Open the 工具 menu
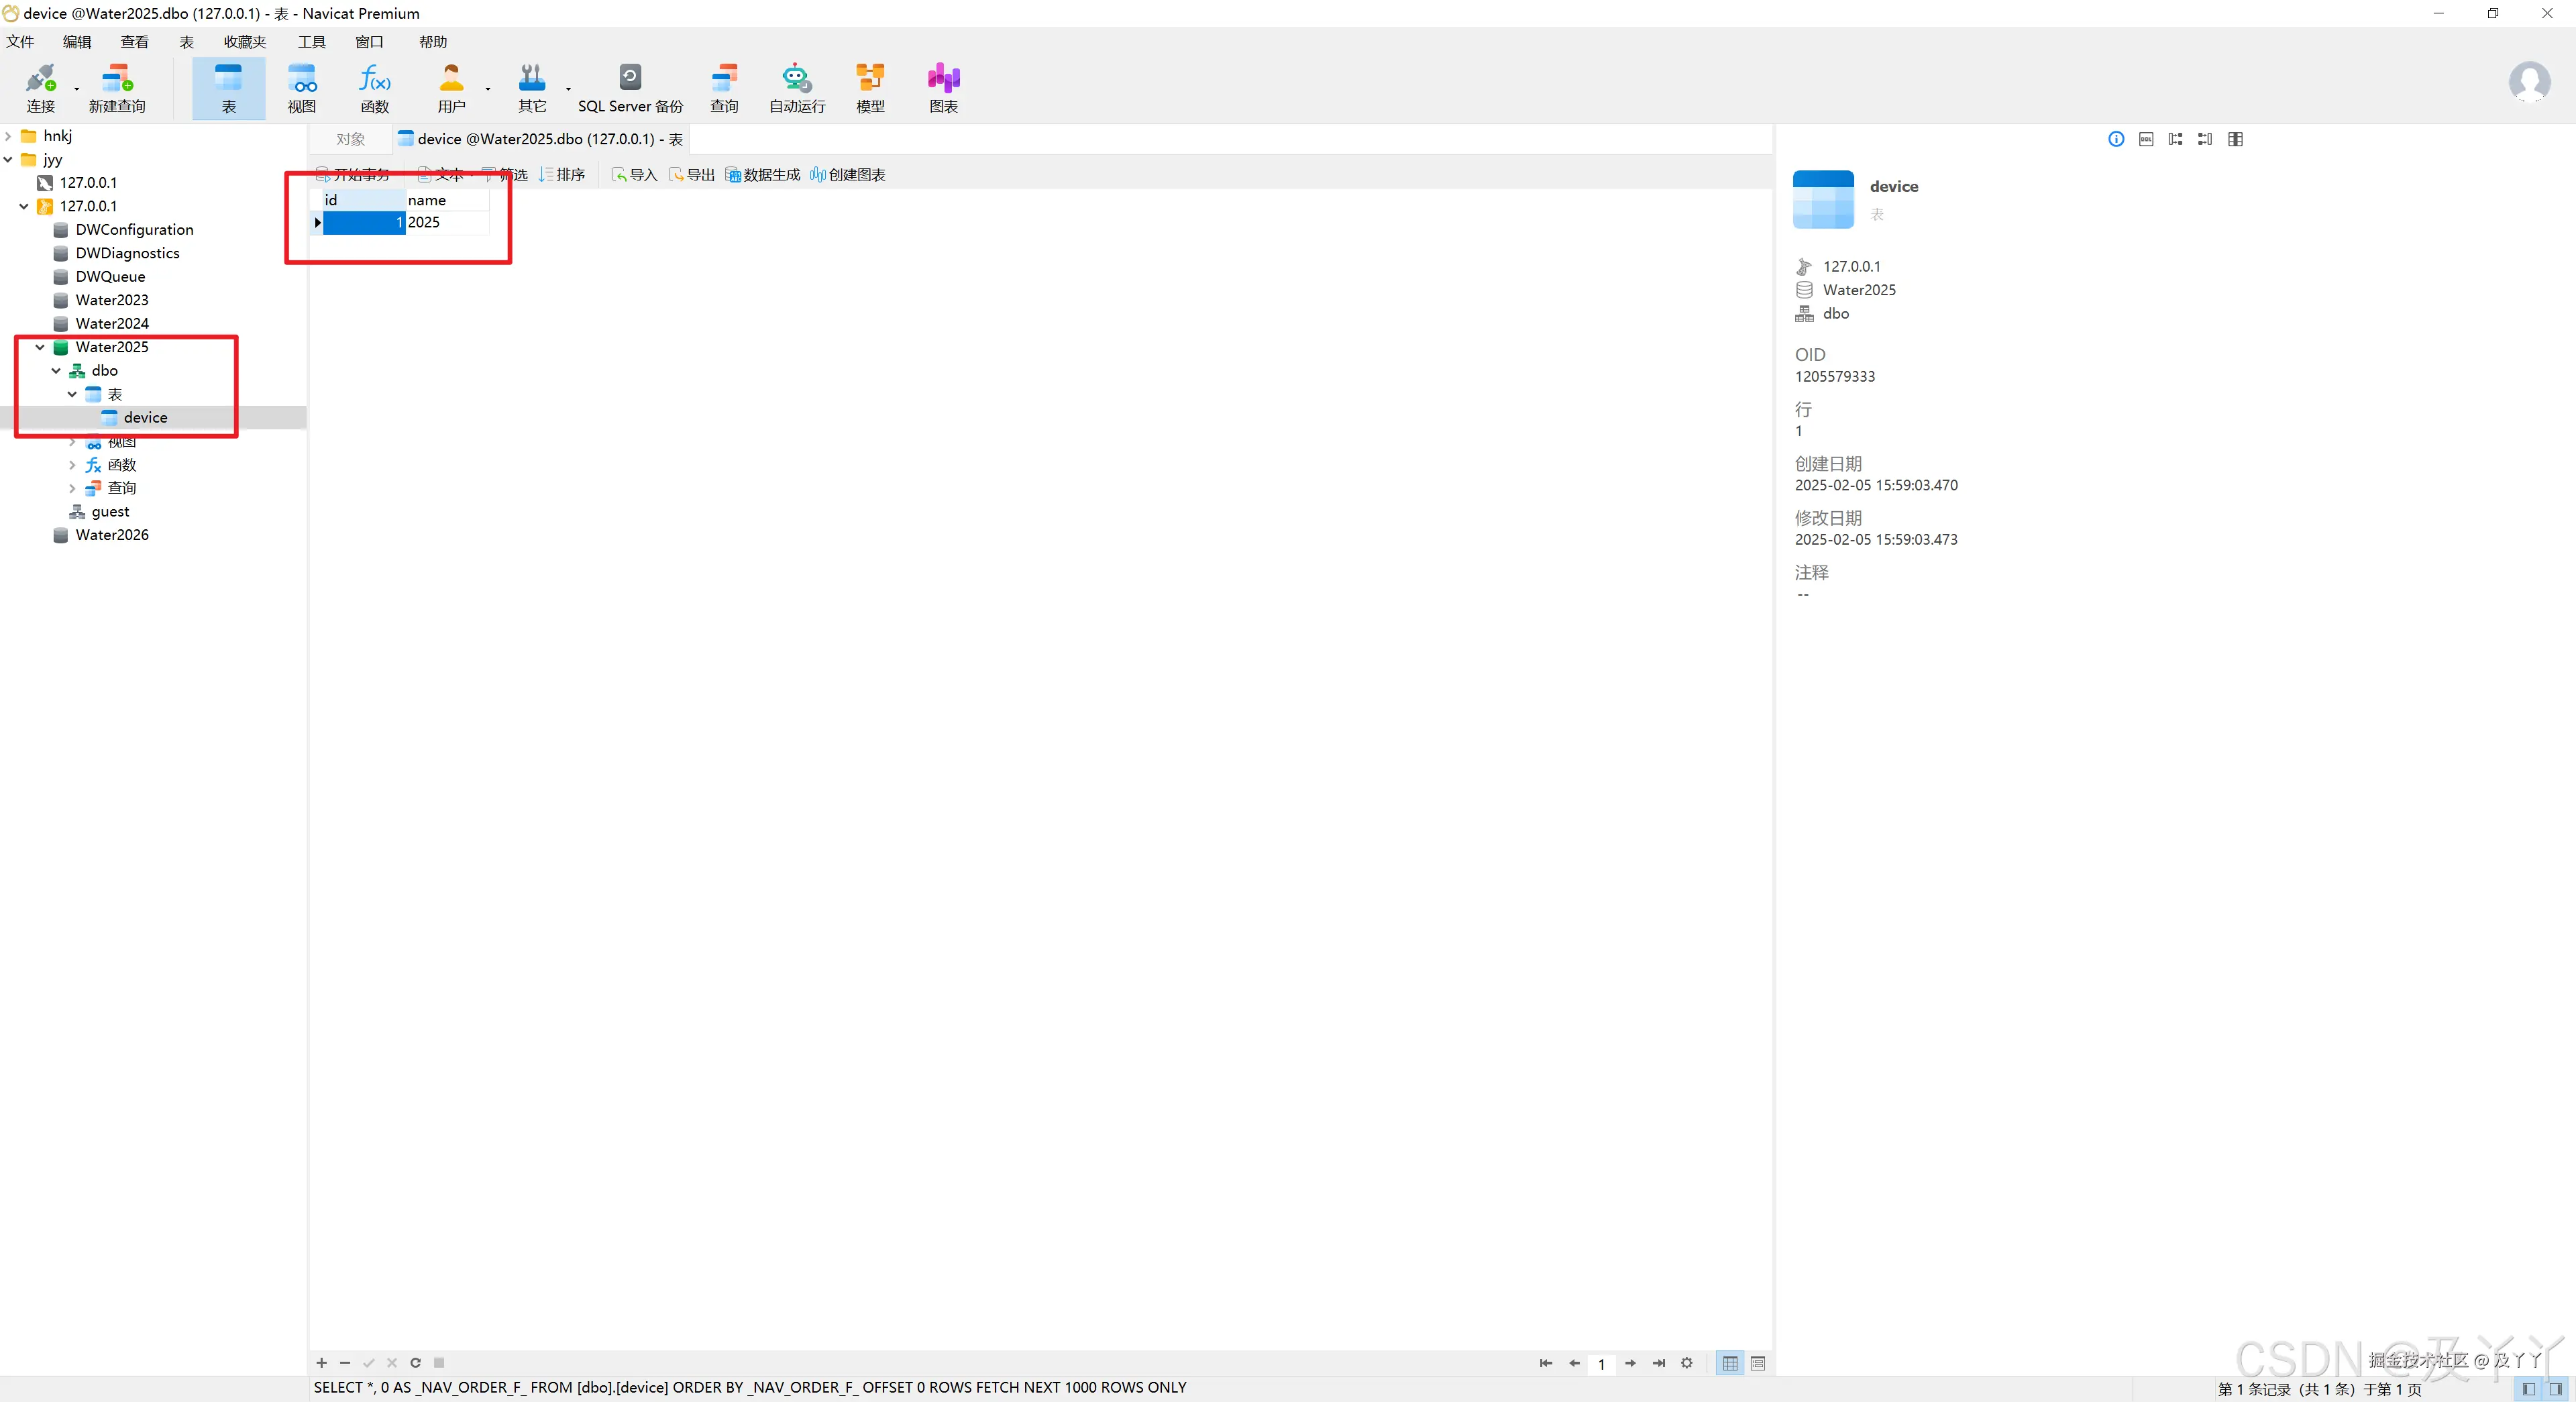Screen dimensions: 2576x1402 click(311, 42)
